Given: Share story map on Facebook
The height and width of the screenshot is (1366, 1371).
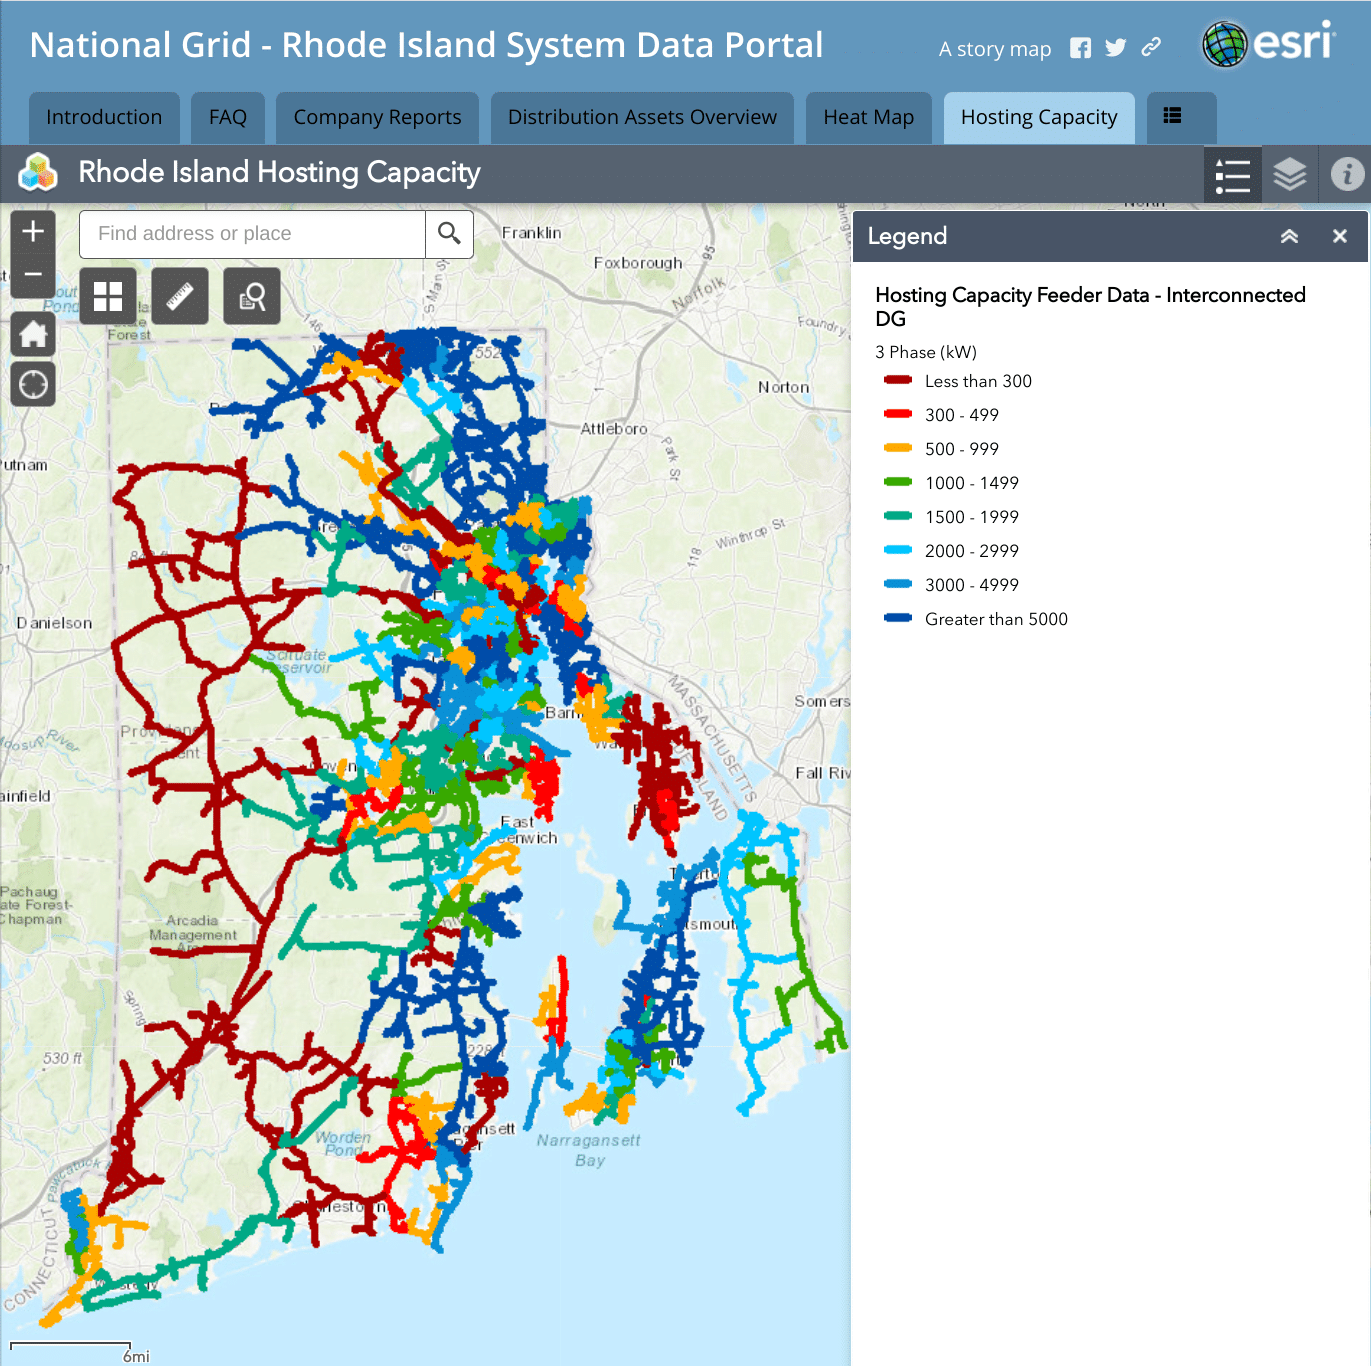Looking at the screenshot, I should pyautogui.click(x=1080, y=49).
